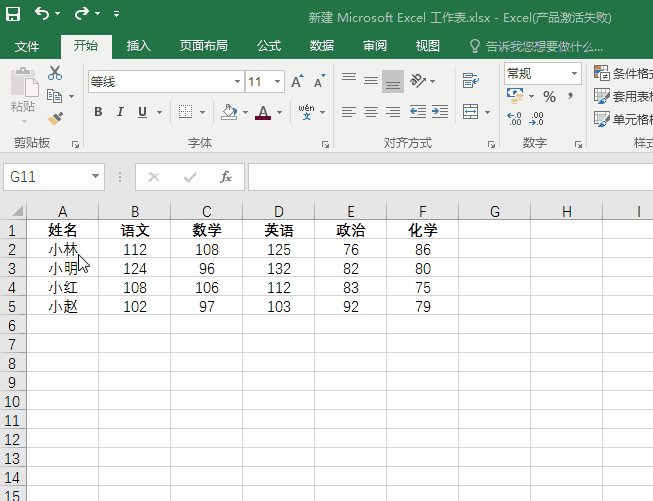
Task: Click the wén phonetic guide icon
Action: [307, 112]
